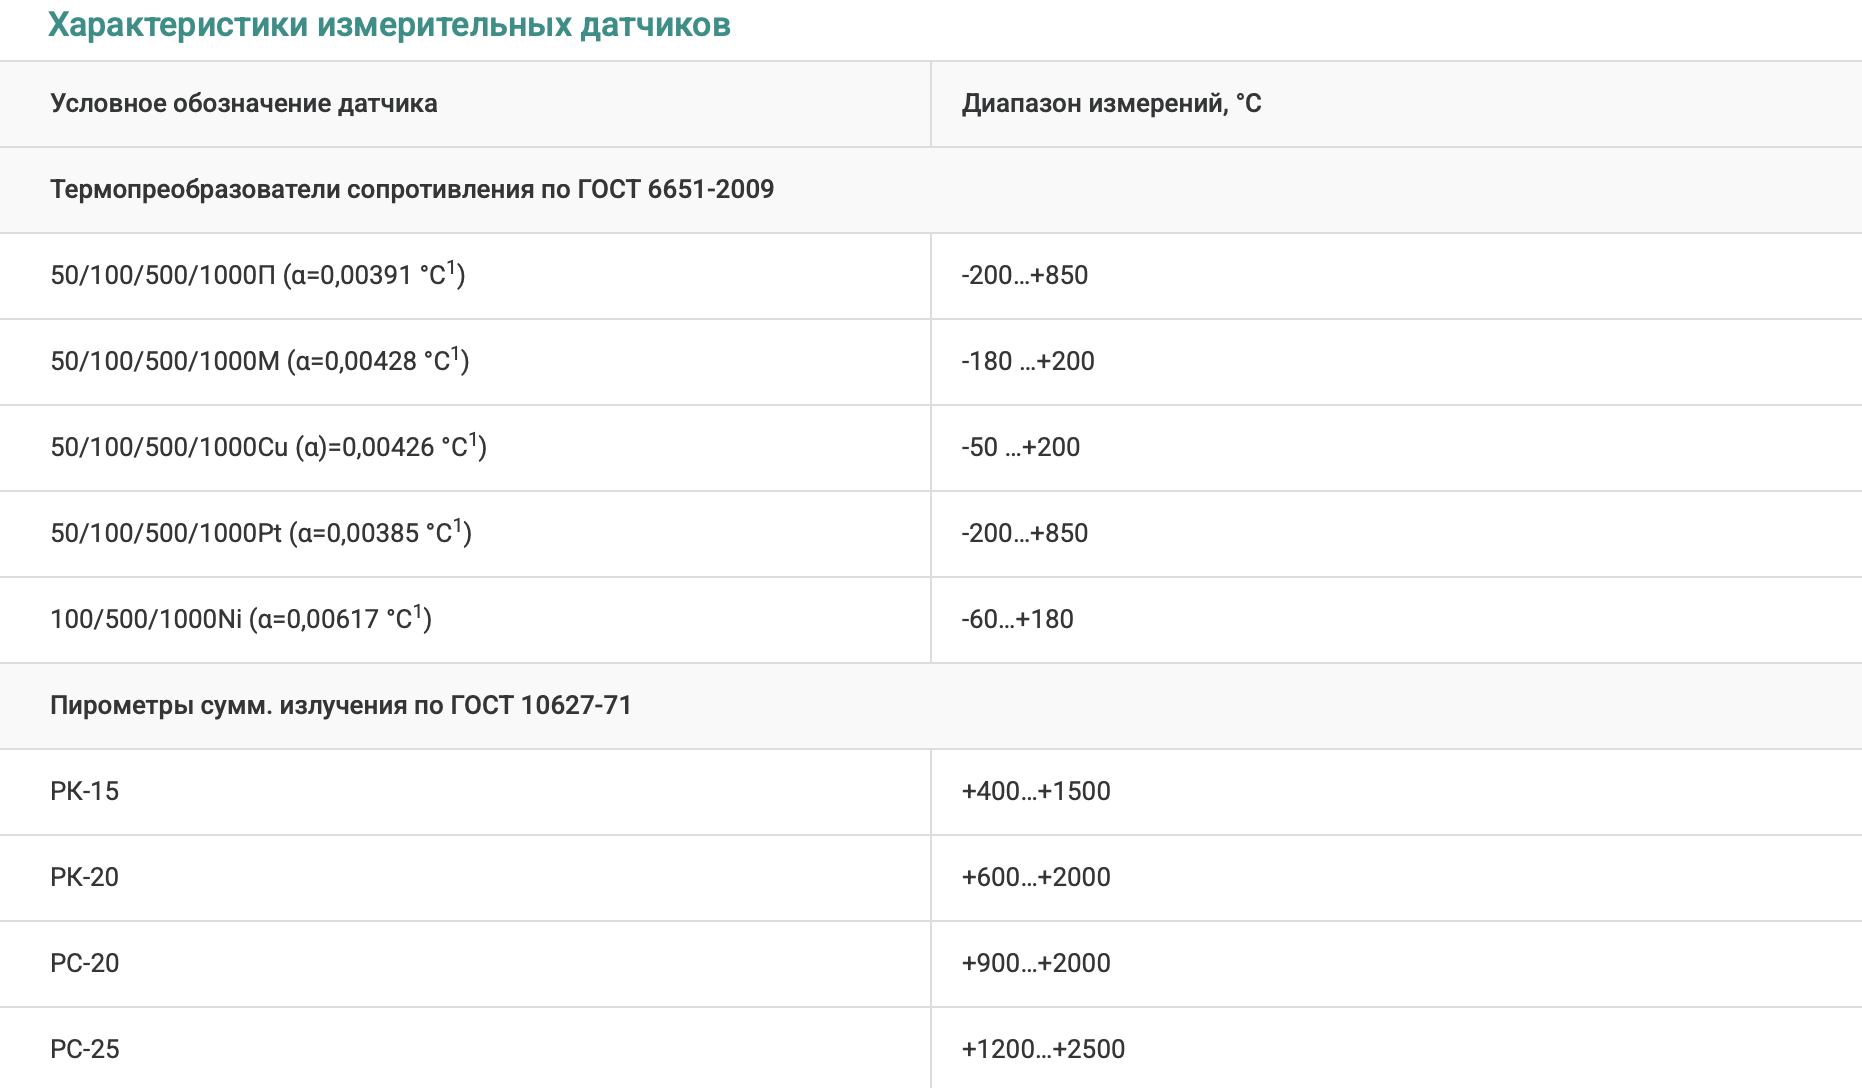Click the range value +600…+2000
The image size is (1862, 1088).
coord(1036,877)
